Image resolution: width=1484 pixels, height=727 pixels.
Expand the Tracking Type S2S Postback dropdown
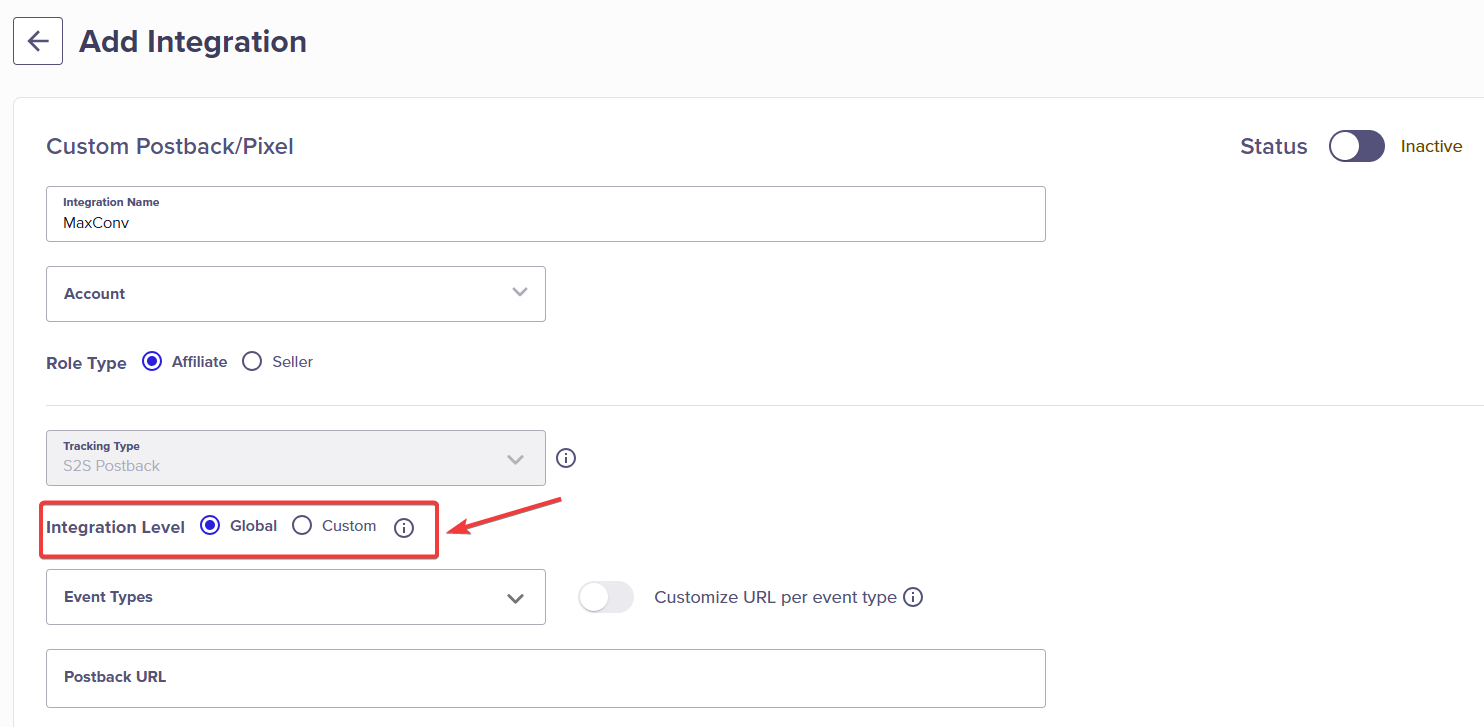296,458
